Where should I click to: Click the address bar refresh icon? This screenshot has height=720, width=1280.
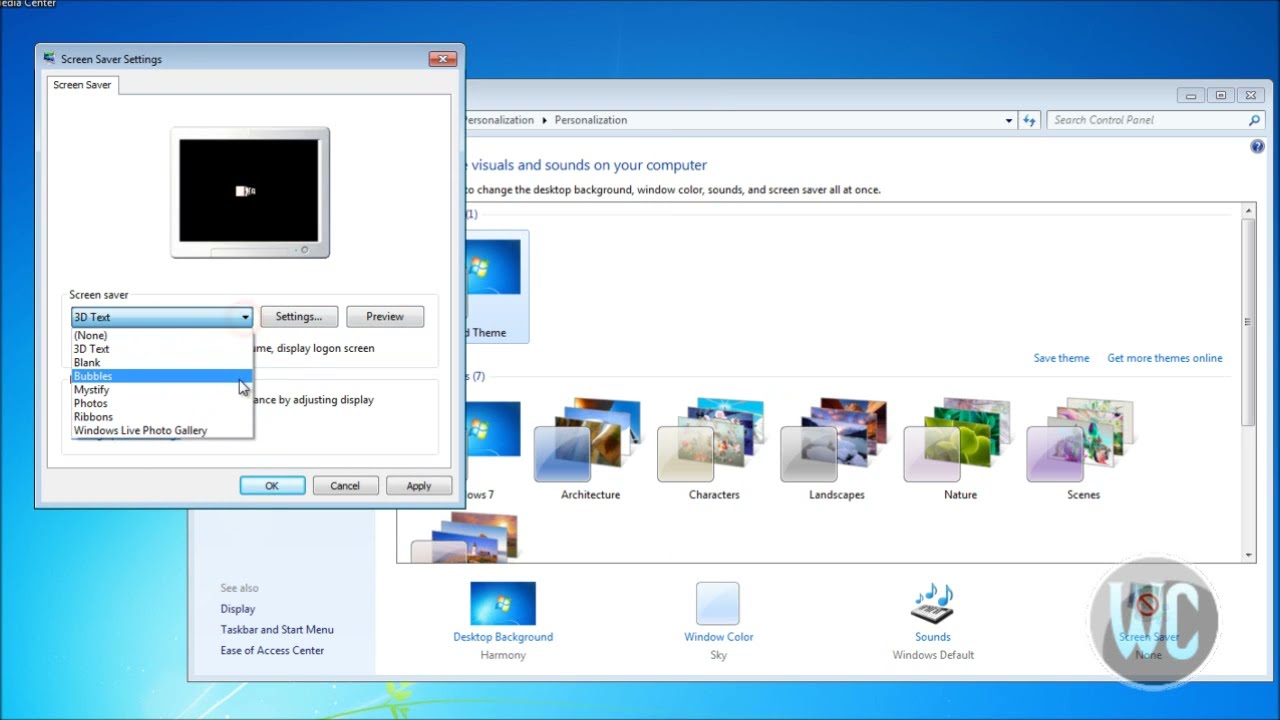1030,120
